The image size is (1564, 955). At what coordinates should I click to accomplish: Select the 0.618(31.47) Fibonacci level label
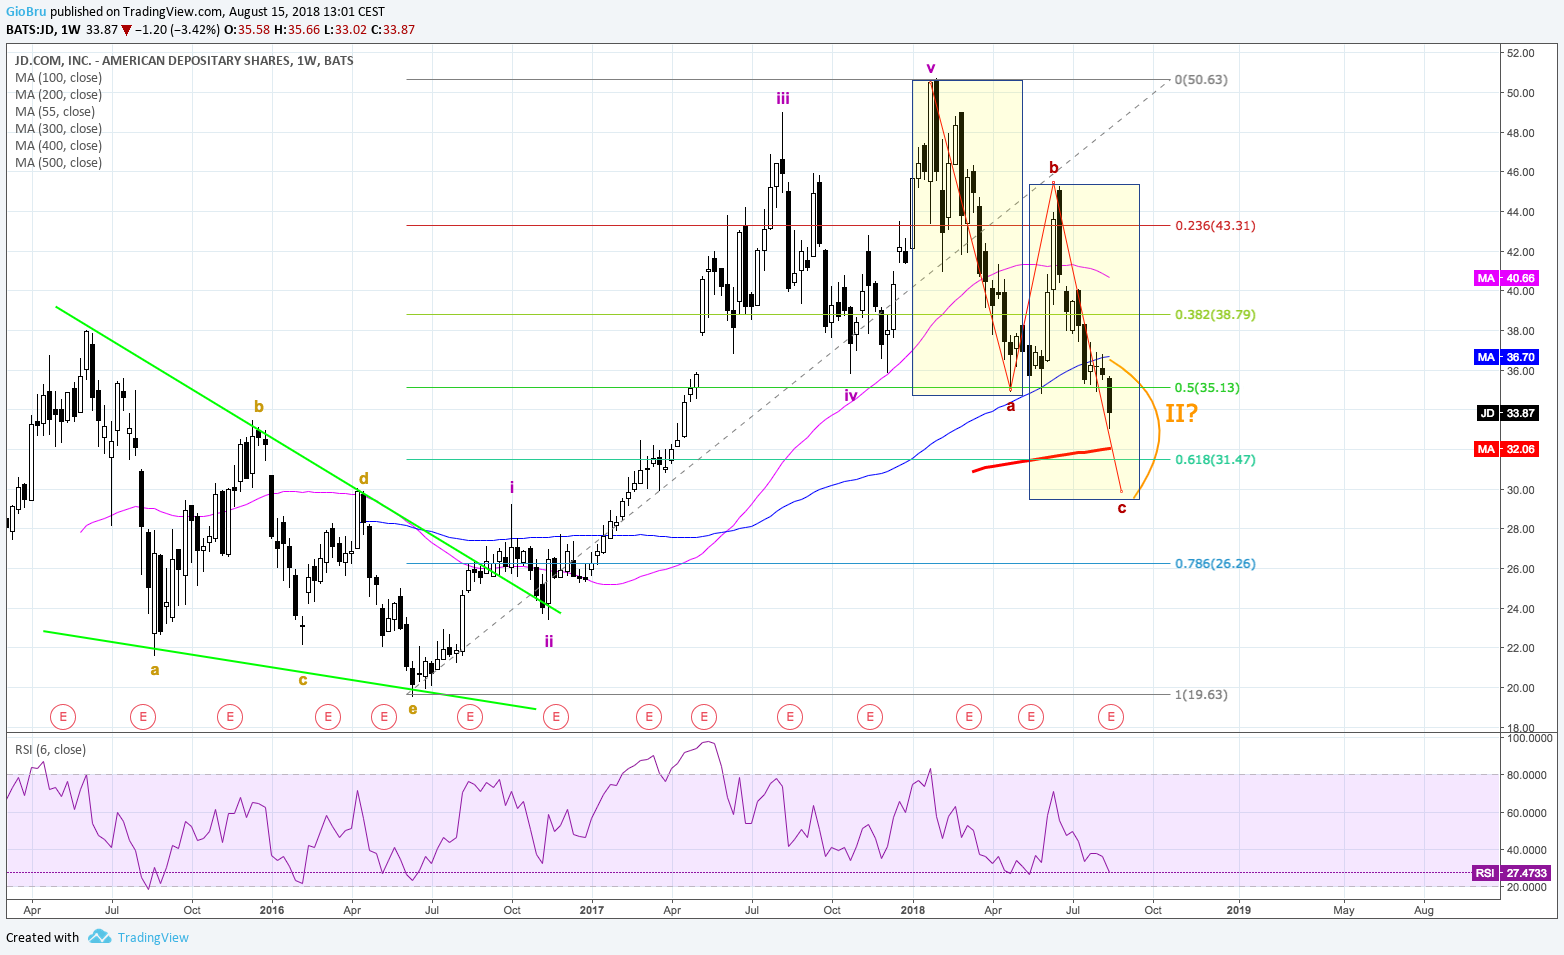(1215, 459)
